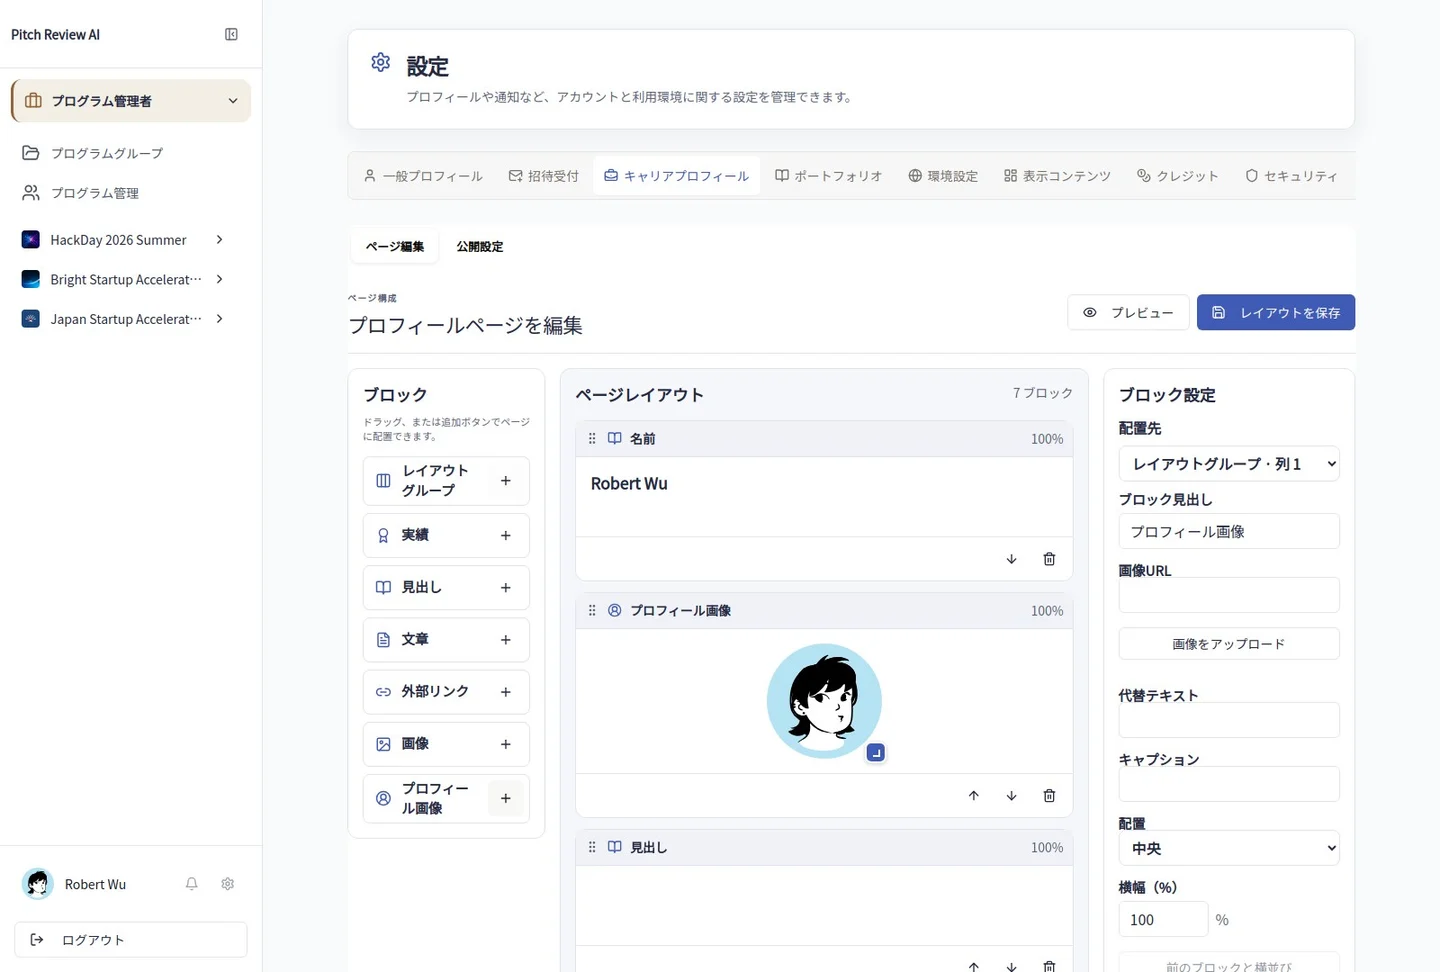The image size is (1440, 972).
Task: Add a 画像 block with plus
Action: coord(506,744)
